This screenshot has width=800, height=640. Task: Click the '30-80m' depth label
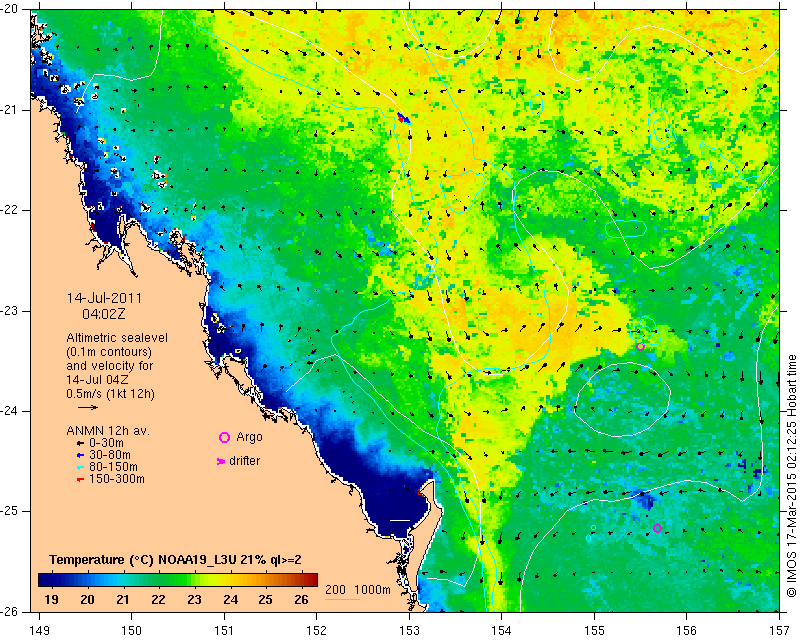tap(110, 455)
